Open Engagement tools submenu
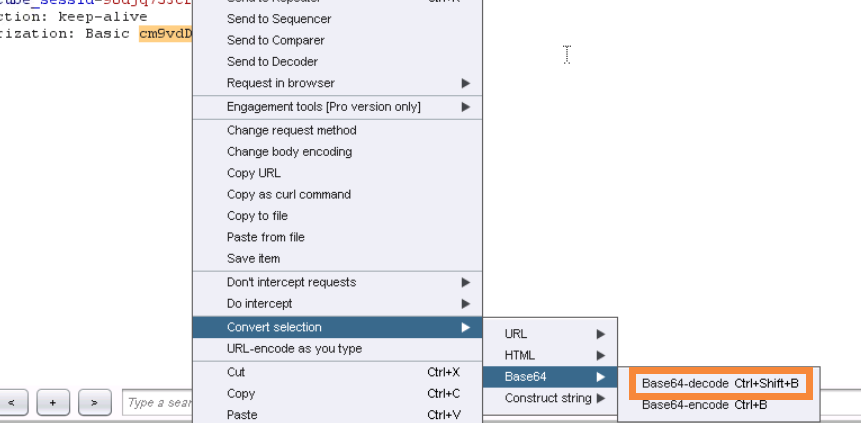Viewport: 861px width, 423px height. [x=324, y=107]
